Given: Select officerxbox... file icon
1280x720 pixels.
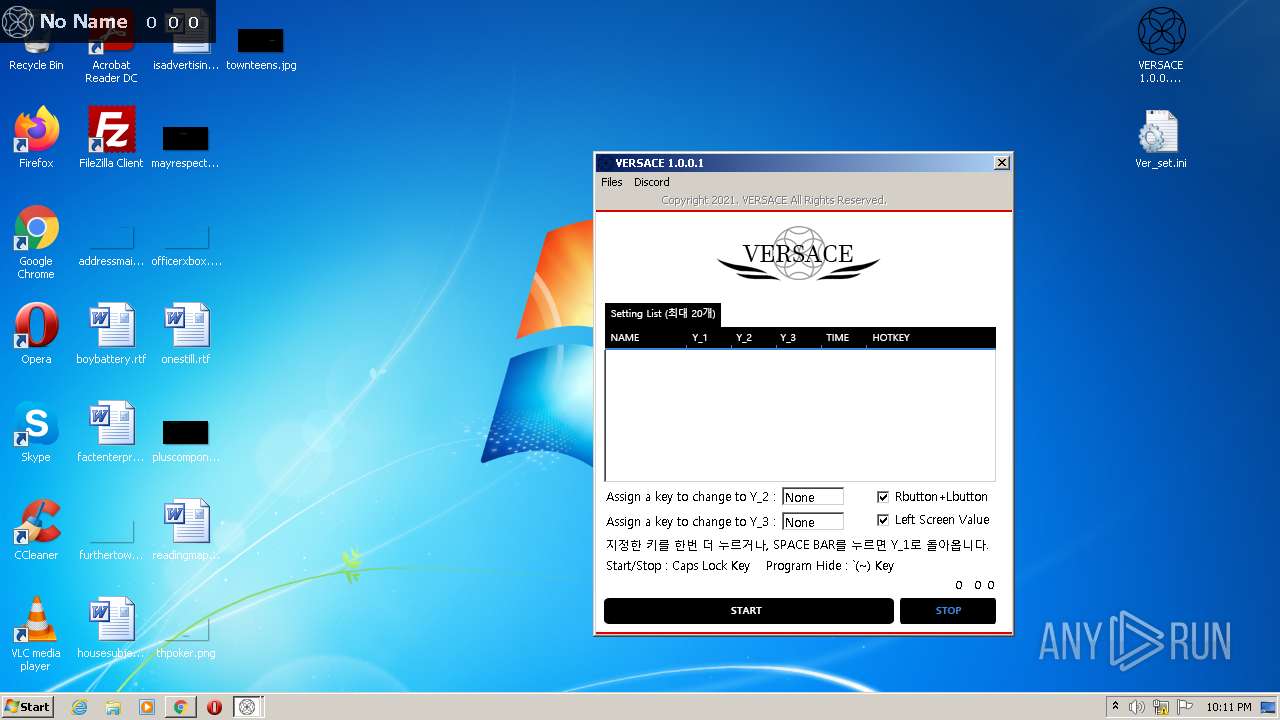Looking at the screenshot, I should point(186,246).
